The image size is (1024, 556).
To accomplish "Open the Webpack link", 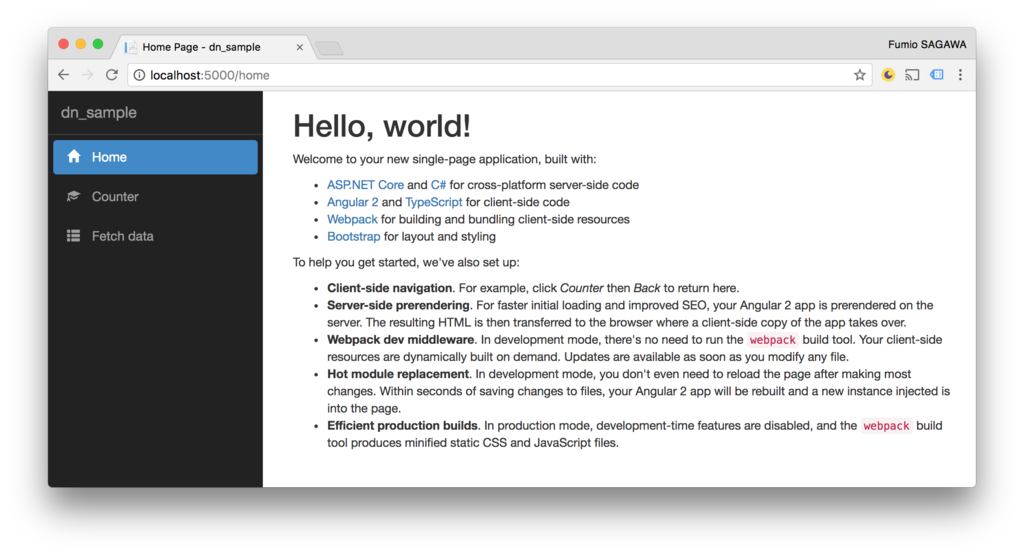I will (352, 220).
